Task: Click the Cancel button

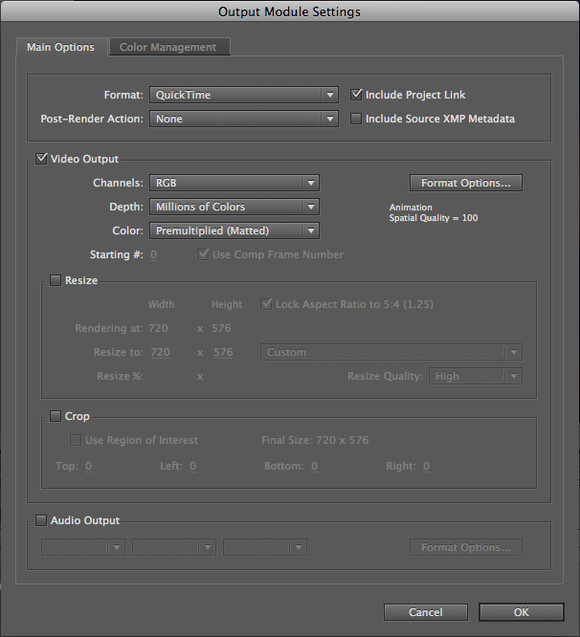Action: click(426, 612)
